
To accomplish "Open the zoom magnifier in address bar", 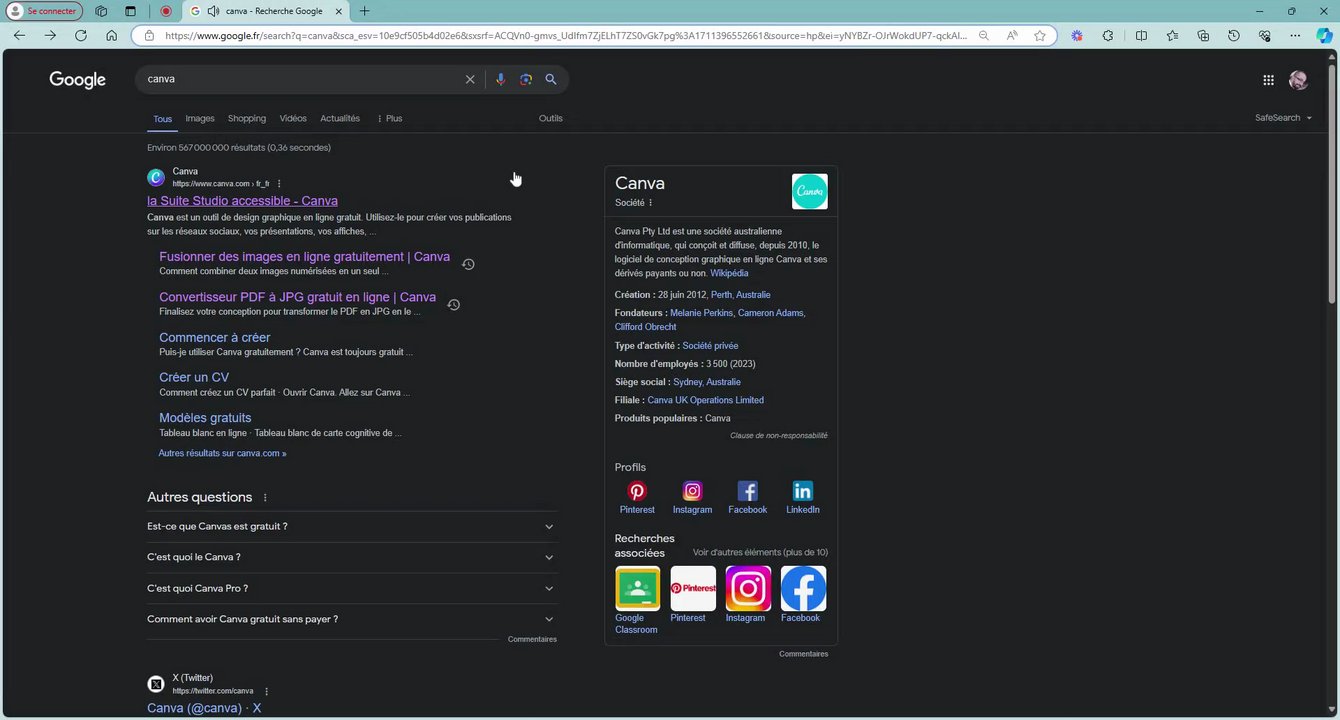I will tap(984, 35).
